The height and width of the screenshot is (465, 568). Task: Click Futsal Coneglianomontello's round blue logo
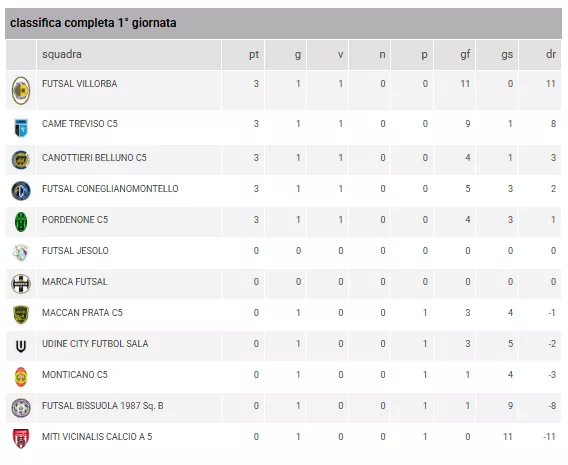[x=21, y=191]
